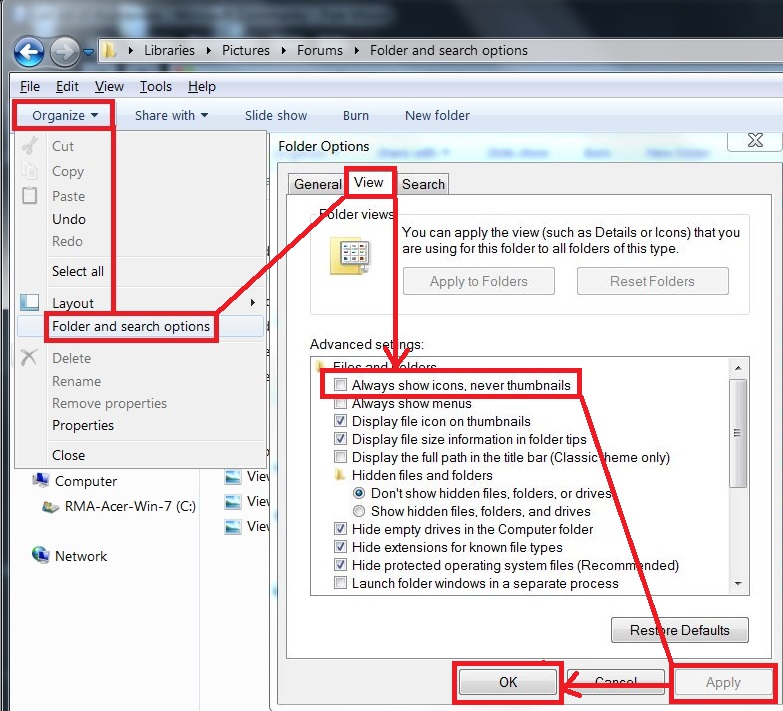This screenshot has width=783, height=711.
Task: Click Burn in the toolbar
Action: [356, 115]
